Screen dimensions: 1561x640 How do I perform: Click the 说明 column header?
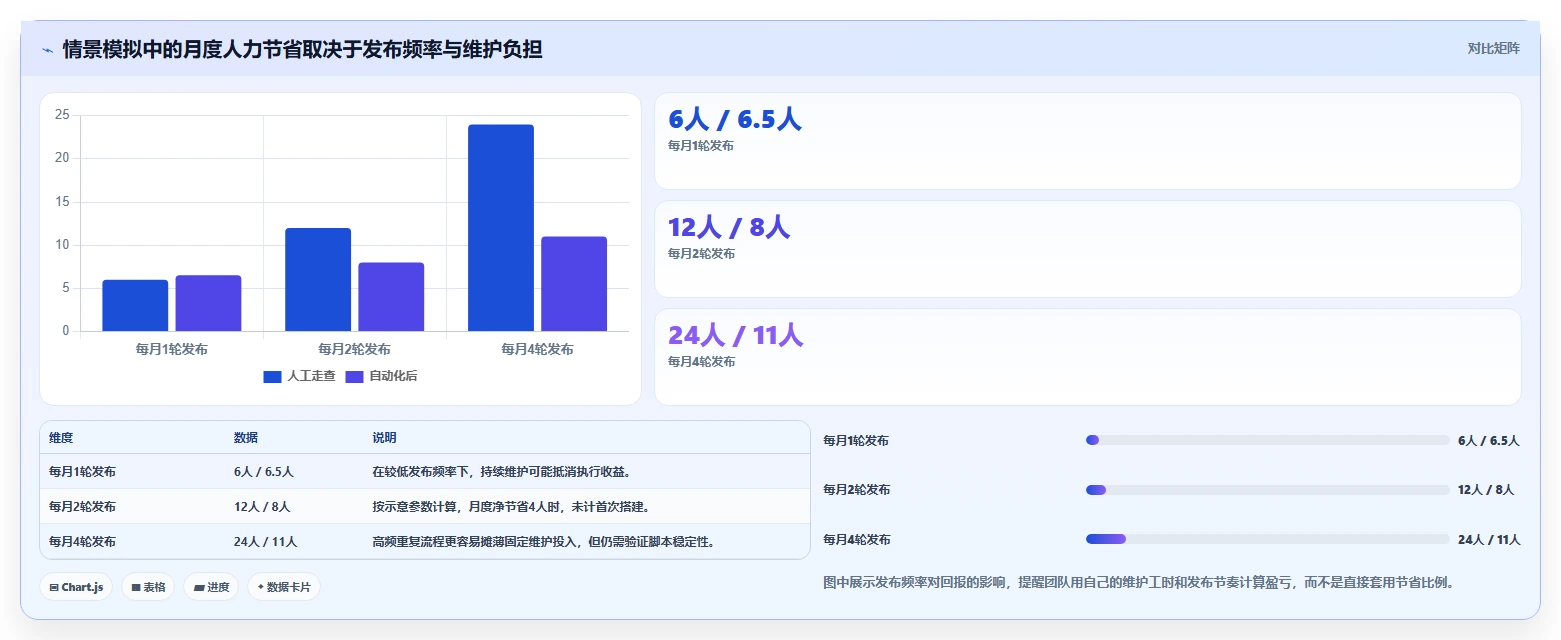point(385,438)
